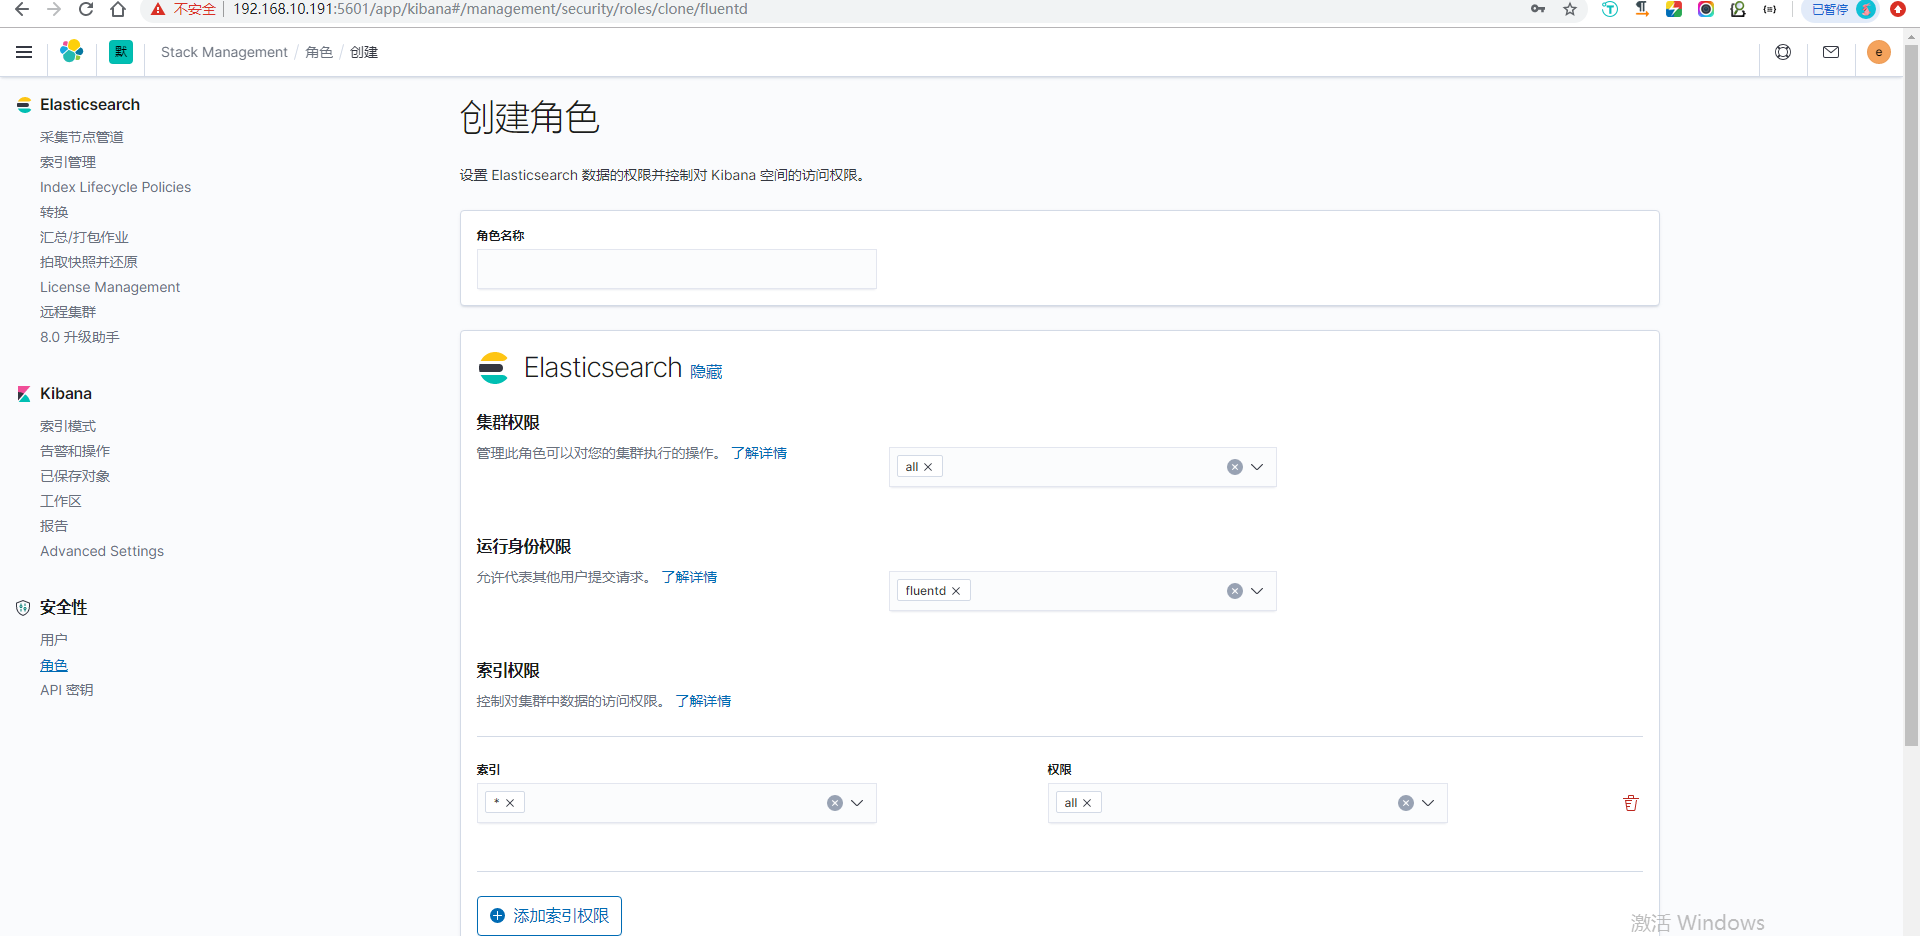The height and width of the screenshot is (936, 1920).
Task: Click the 不安全 security warning indicator
Action: click(184, 9)
